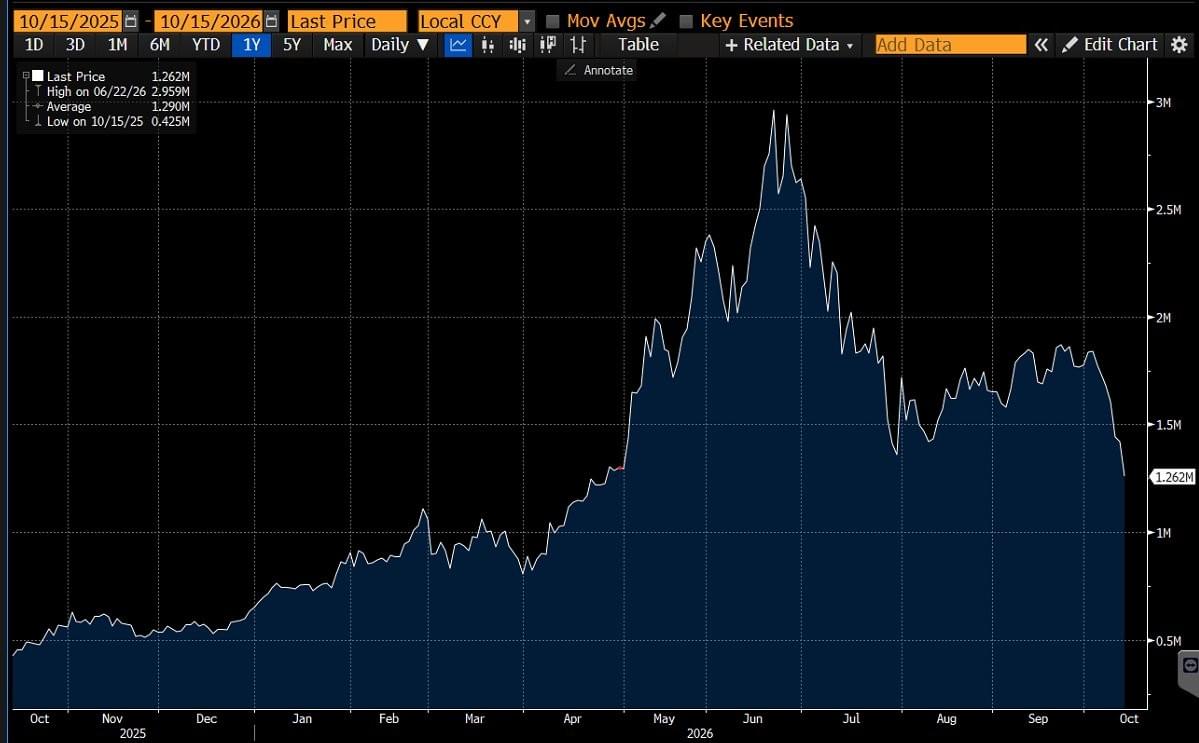This screenshot has height=743, width=1199.
Task: Expand the Related Data menu
Action: tap(789, 45)
